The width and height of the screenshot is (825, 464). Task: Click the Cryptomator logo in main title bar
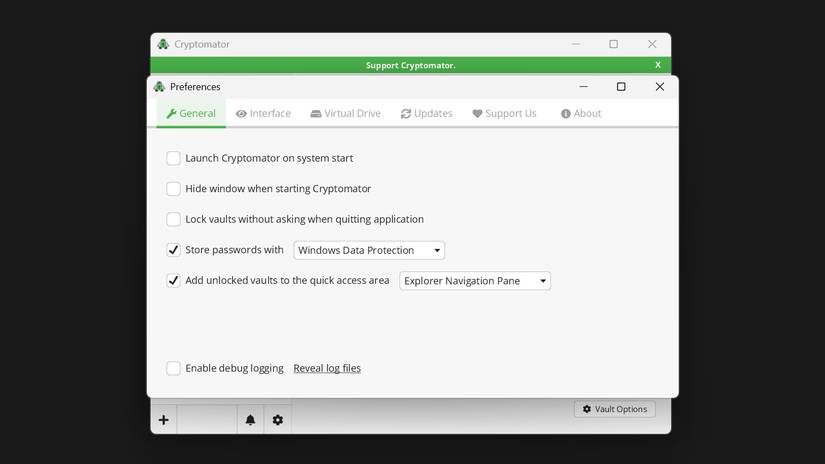click(x=163, y=44)
